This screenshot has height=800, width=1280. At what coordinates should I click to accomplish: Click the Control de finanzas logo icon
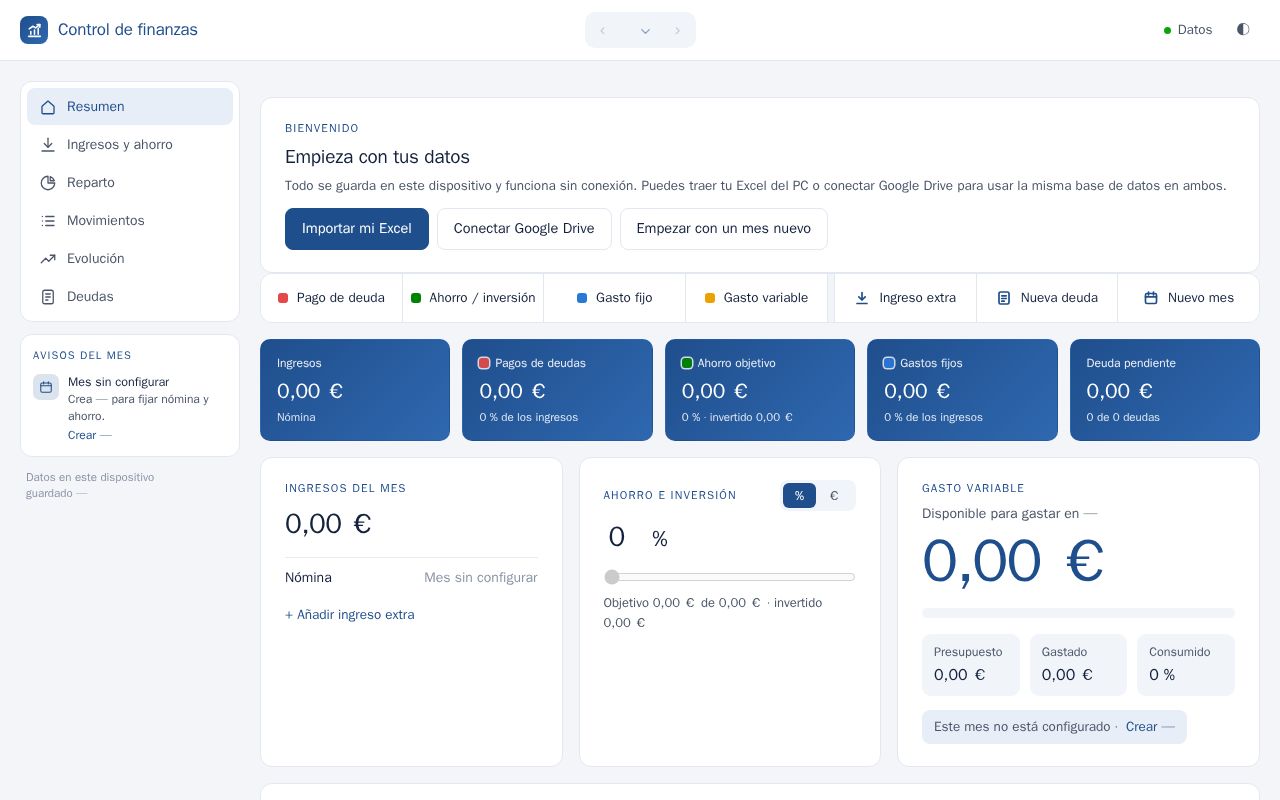point(34,30)
